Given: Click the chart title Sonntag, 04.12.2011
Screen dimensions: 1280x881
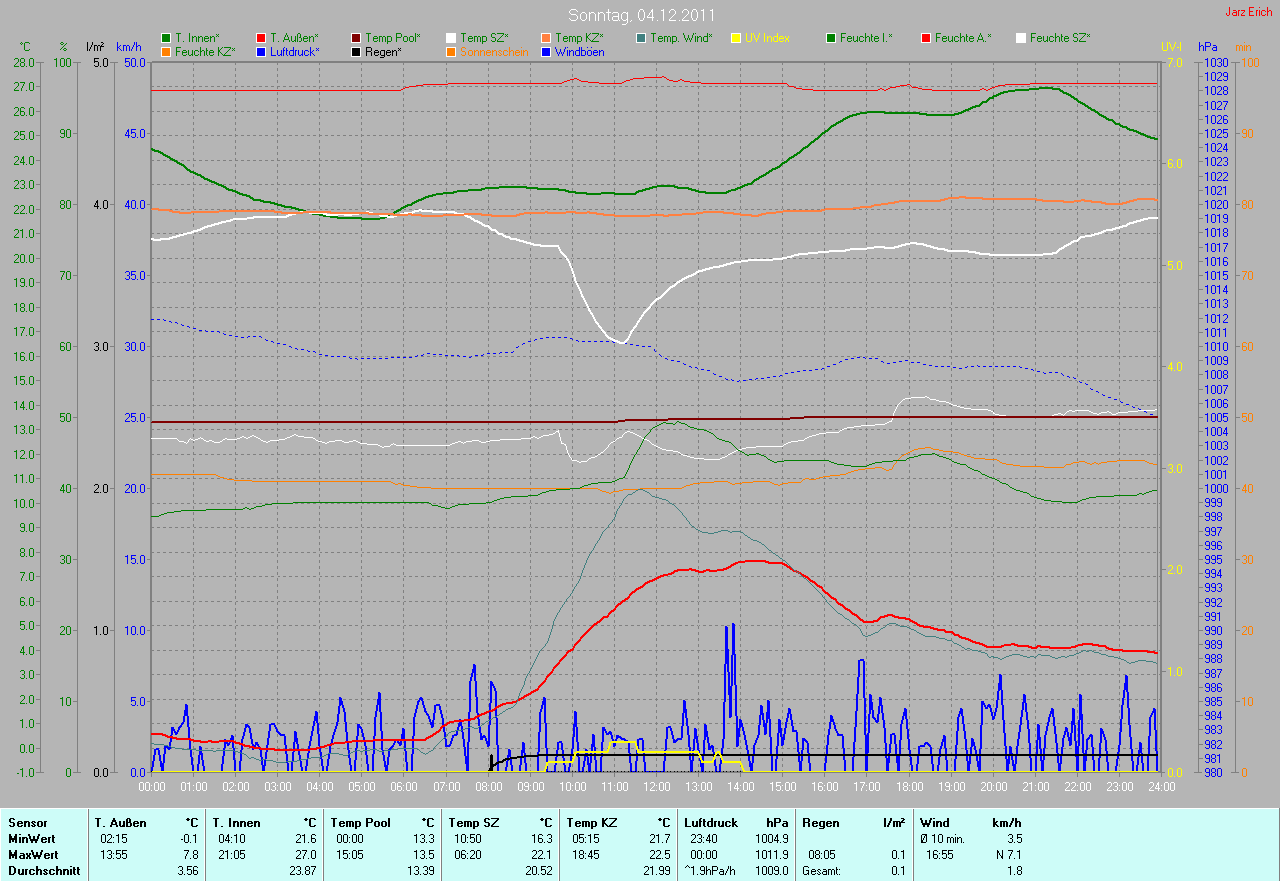Looking at the screenshot, I should [640, 15].
